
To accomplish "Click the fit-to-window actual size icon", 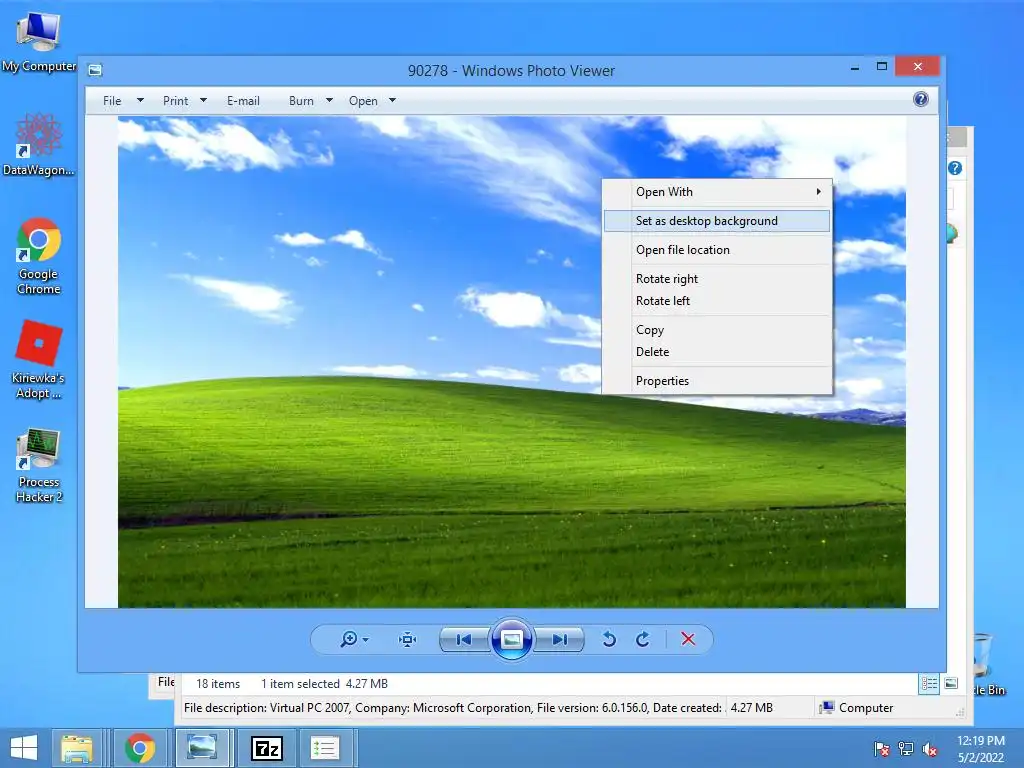I will click(x=408, y=639).
